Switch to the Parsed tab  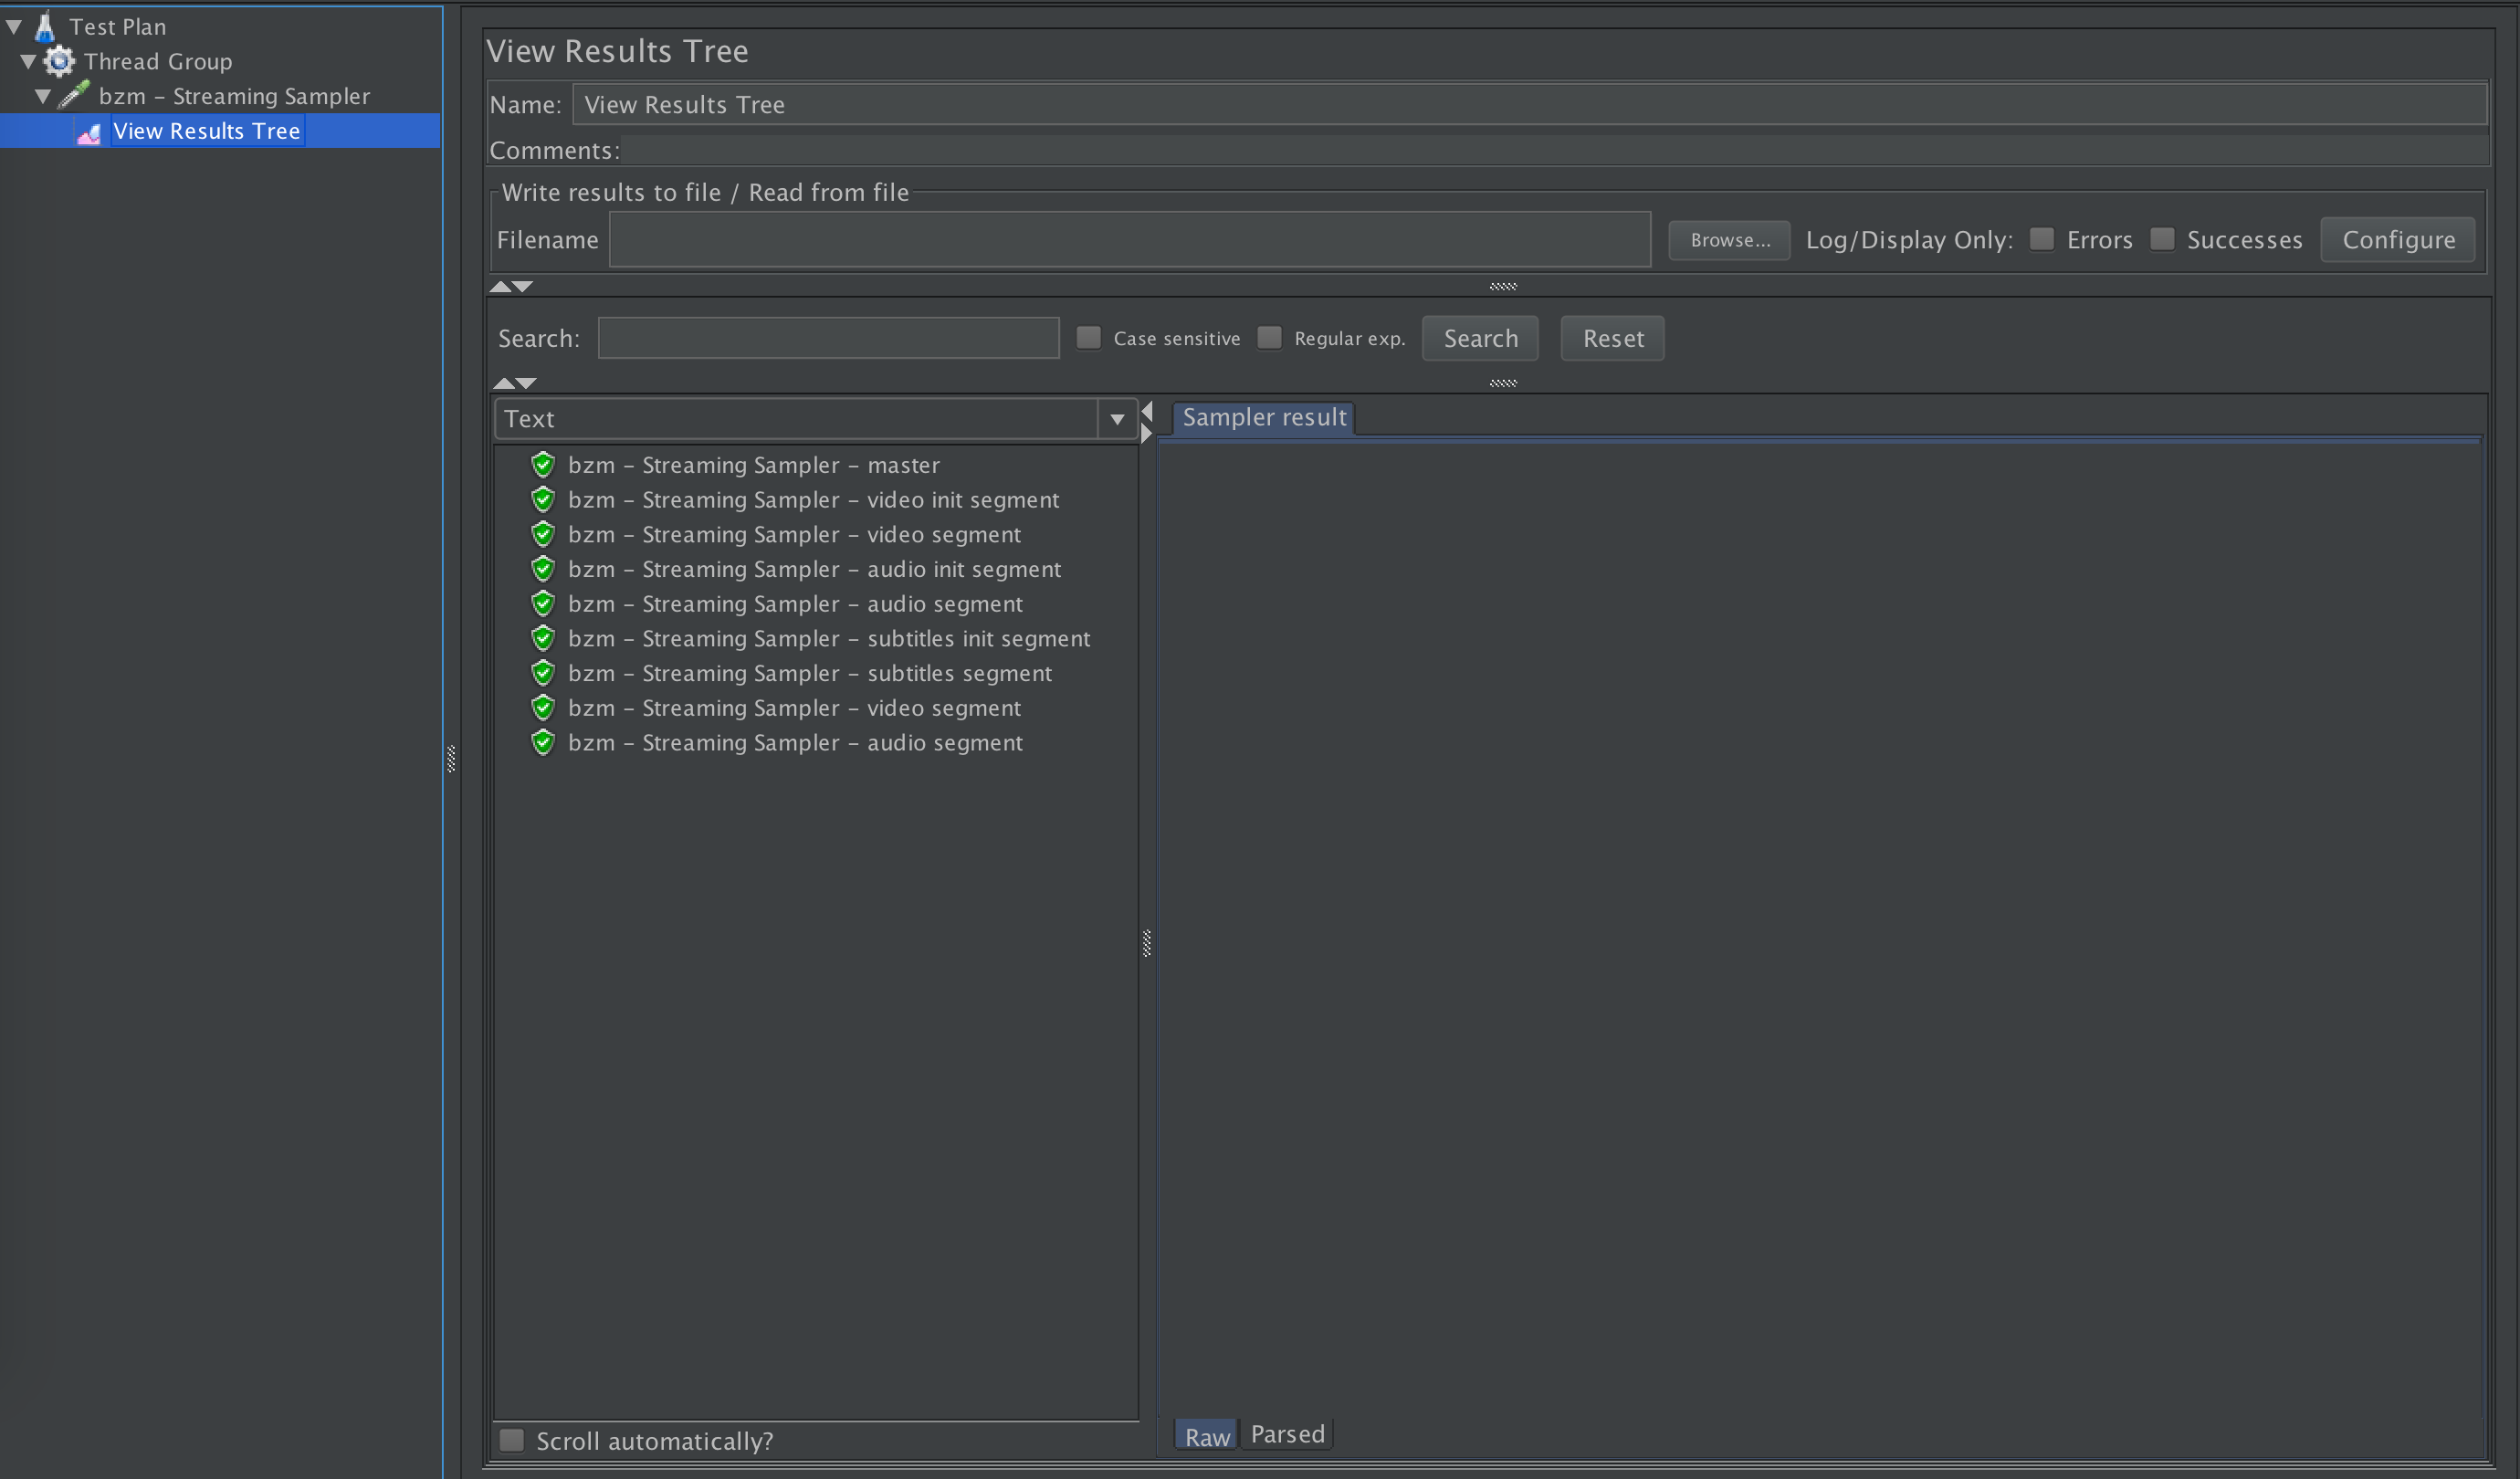(1287, 1434)
